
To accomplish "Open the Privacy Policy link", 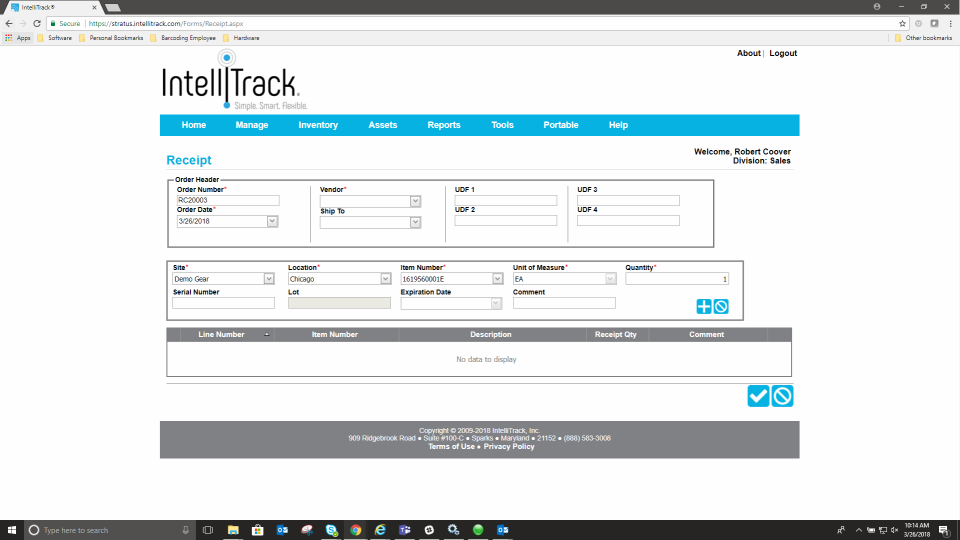I will 509,446.
